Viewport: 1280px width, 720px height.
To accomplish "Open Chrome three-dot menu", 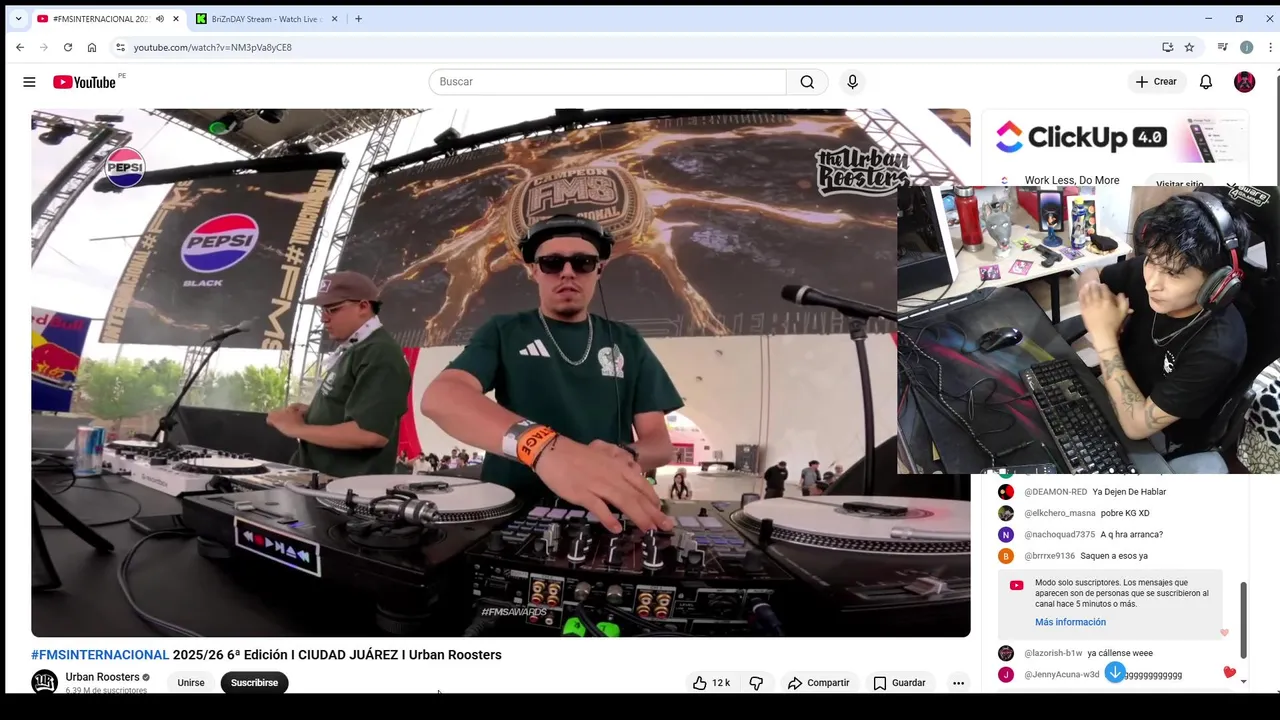I will [x=1270, y=47].
